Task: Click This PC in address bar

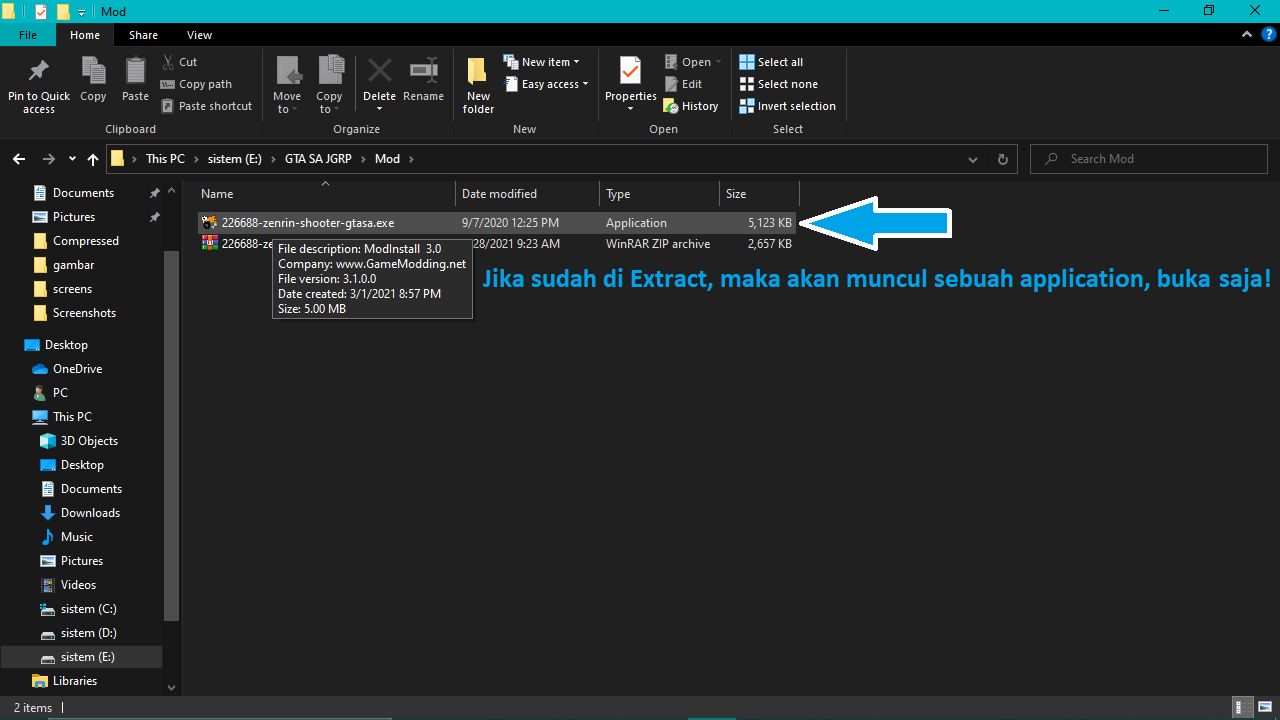Action: pos(165,159)
